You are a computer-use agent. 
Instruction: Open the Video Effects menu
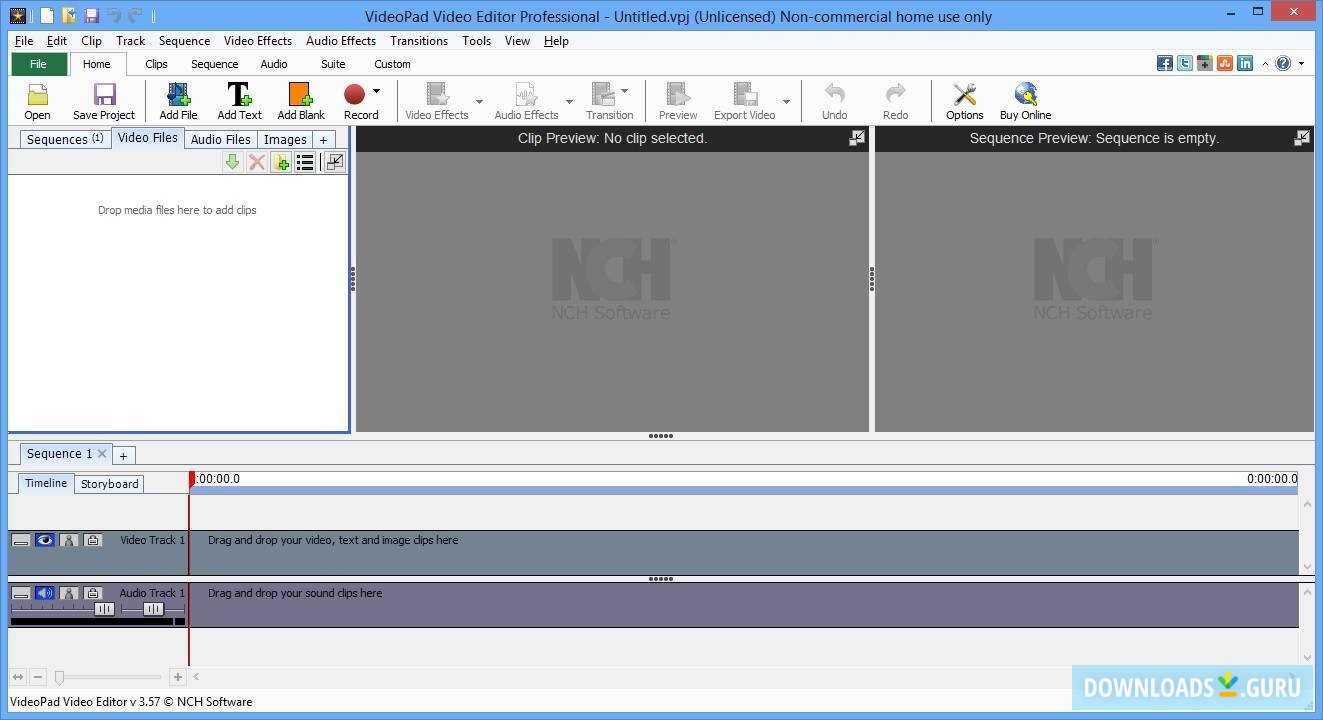click(x=257, y=41)
